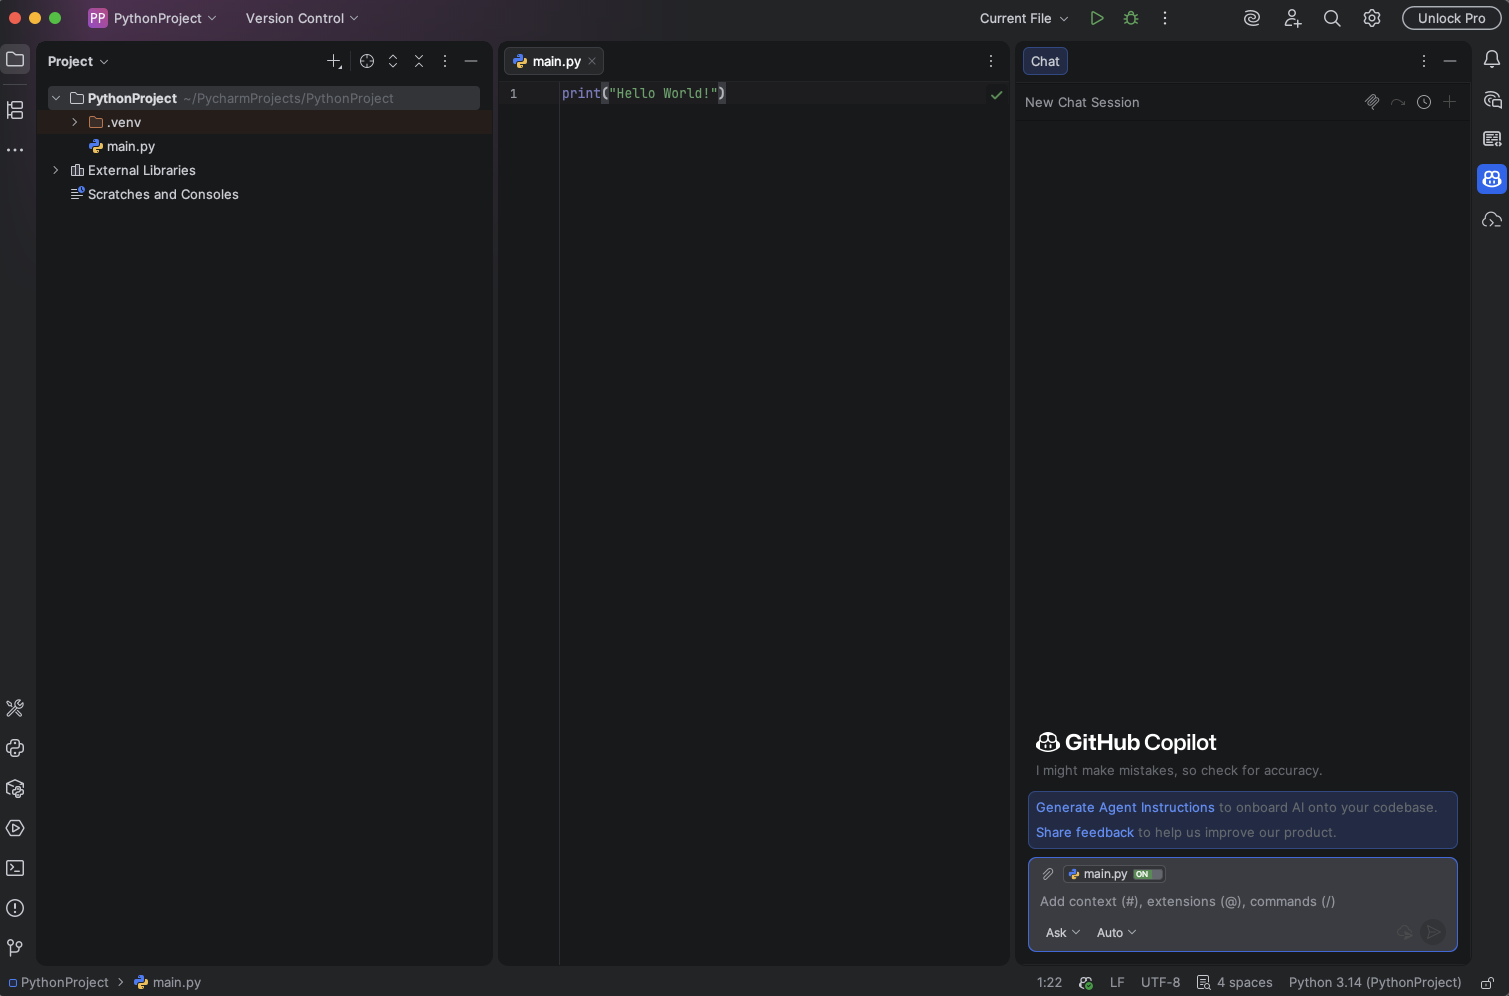Click the Copilot chat input field

1242,901
